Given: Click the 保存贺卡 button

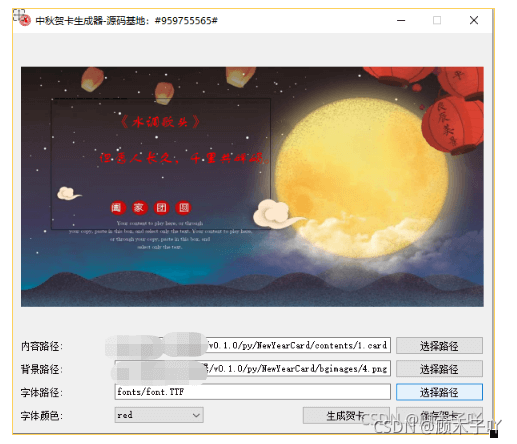Looking at the screenshot, I should pos(439,415).
